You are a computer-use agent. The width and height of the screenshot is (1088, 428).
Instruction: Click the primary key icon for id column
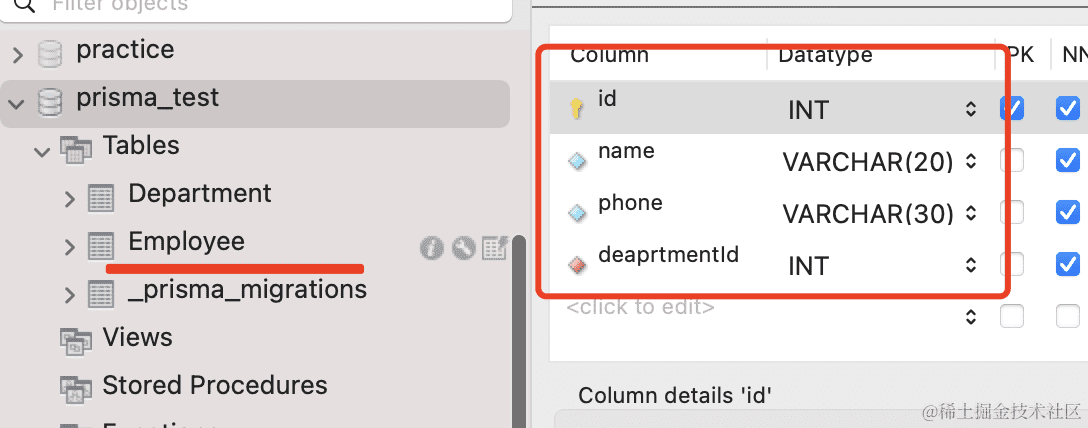(577, 109)
